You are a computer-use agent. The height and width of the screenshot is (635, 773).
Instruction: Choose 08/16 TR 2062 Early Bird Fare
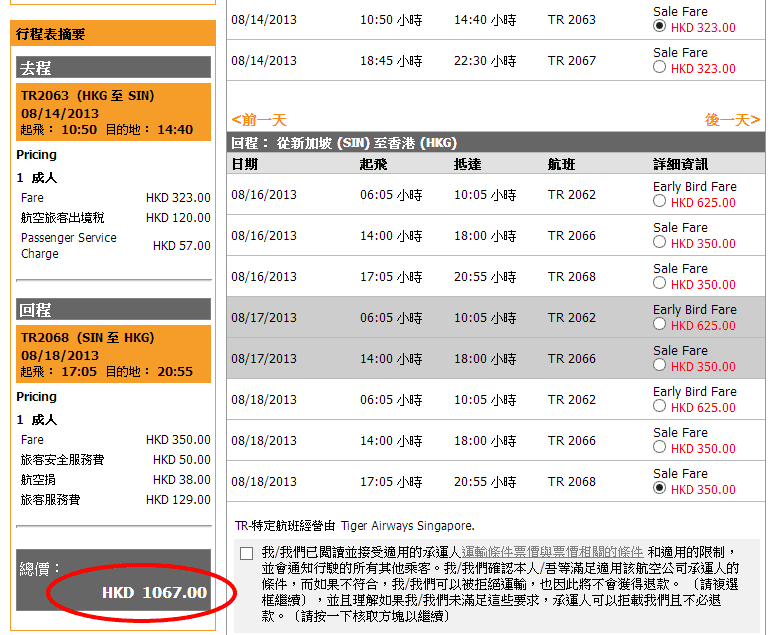pos(659,201)
